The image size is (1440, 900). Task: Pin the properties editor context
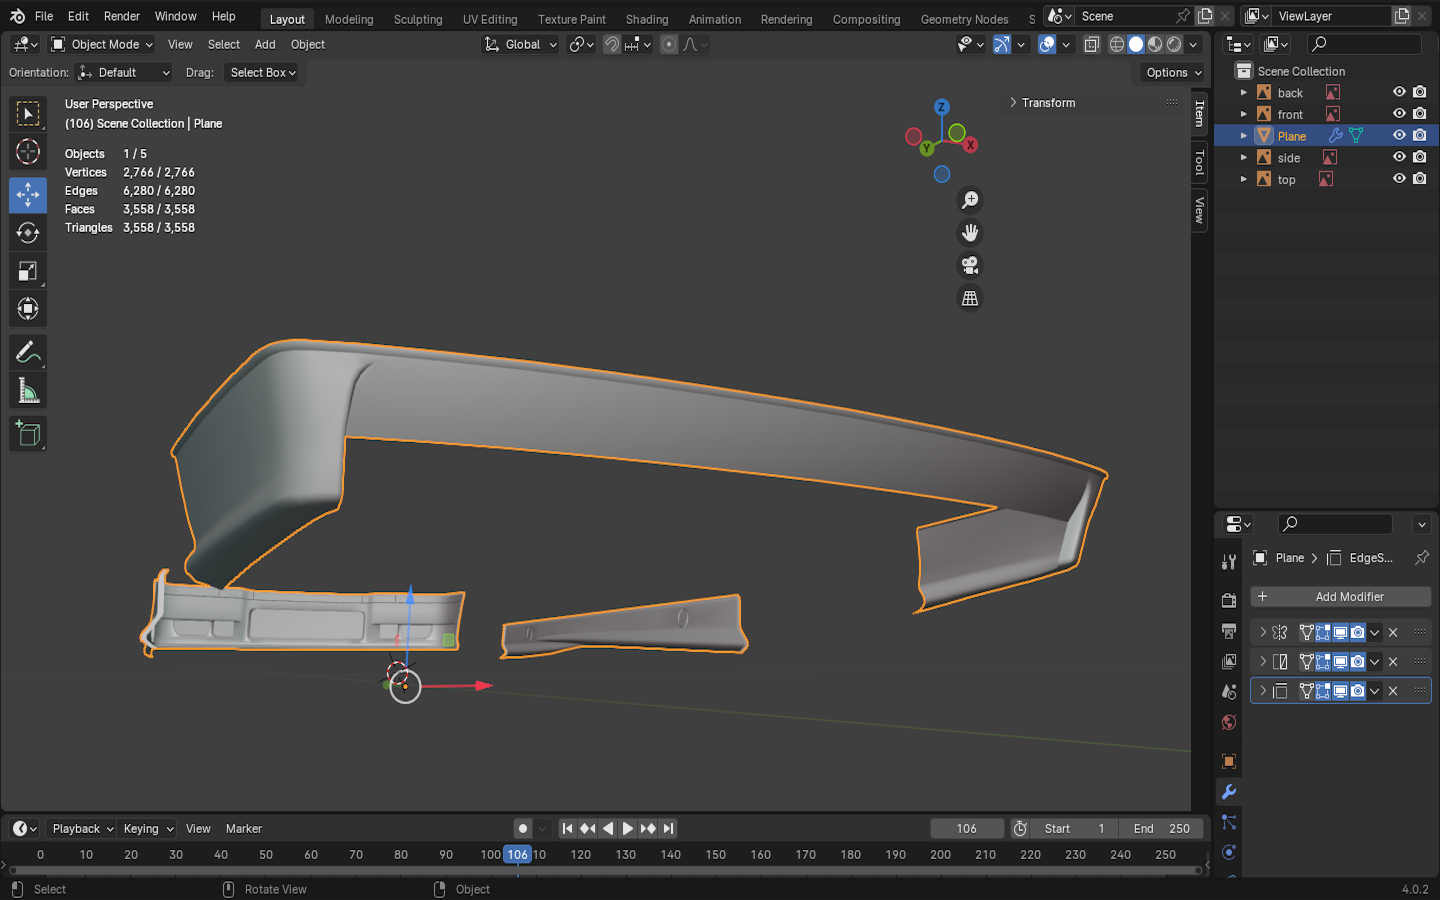[1421, 558]
